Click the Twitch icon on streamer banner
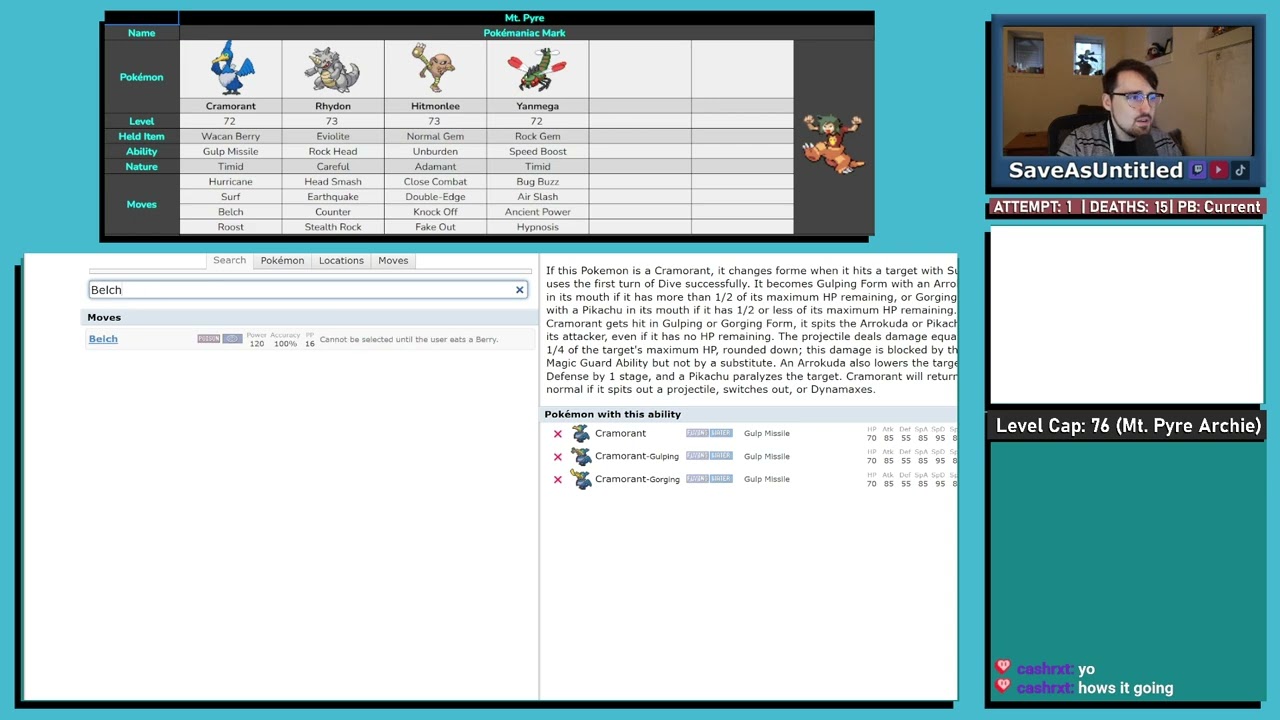 [1197, 170]
